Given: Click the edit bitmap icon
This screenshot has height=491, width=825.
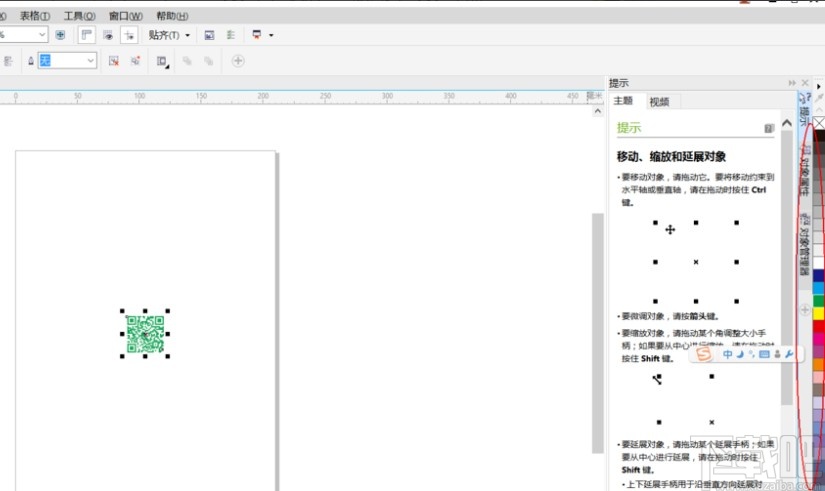Looking at the screenshot, I should point(114,61).
